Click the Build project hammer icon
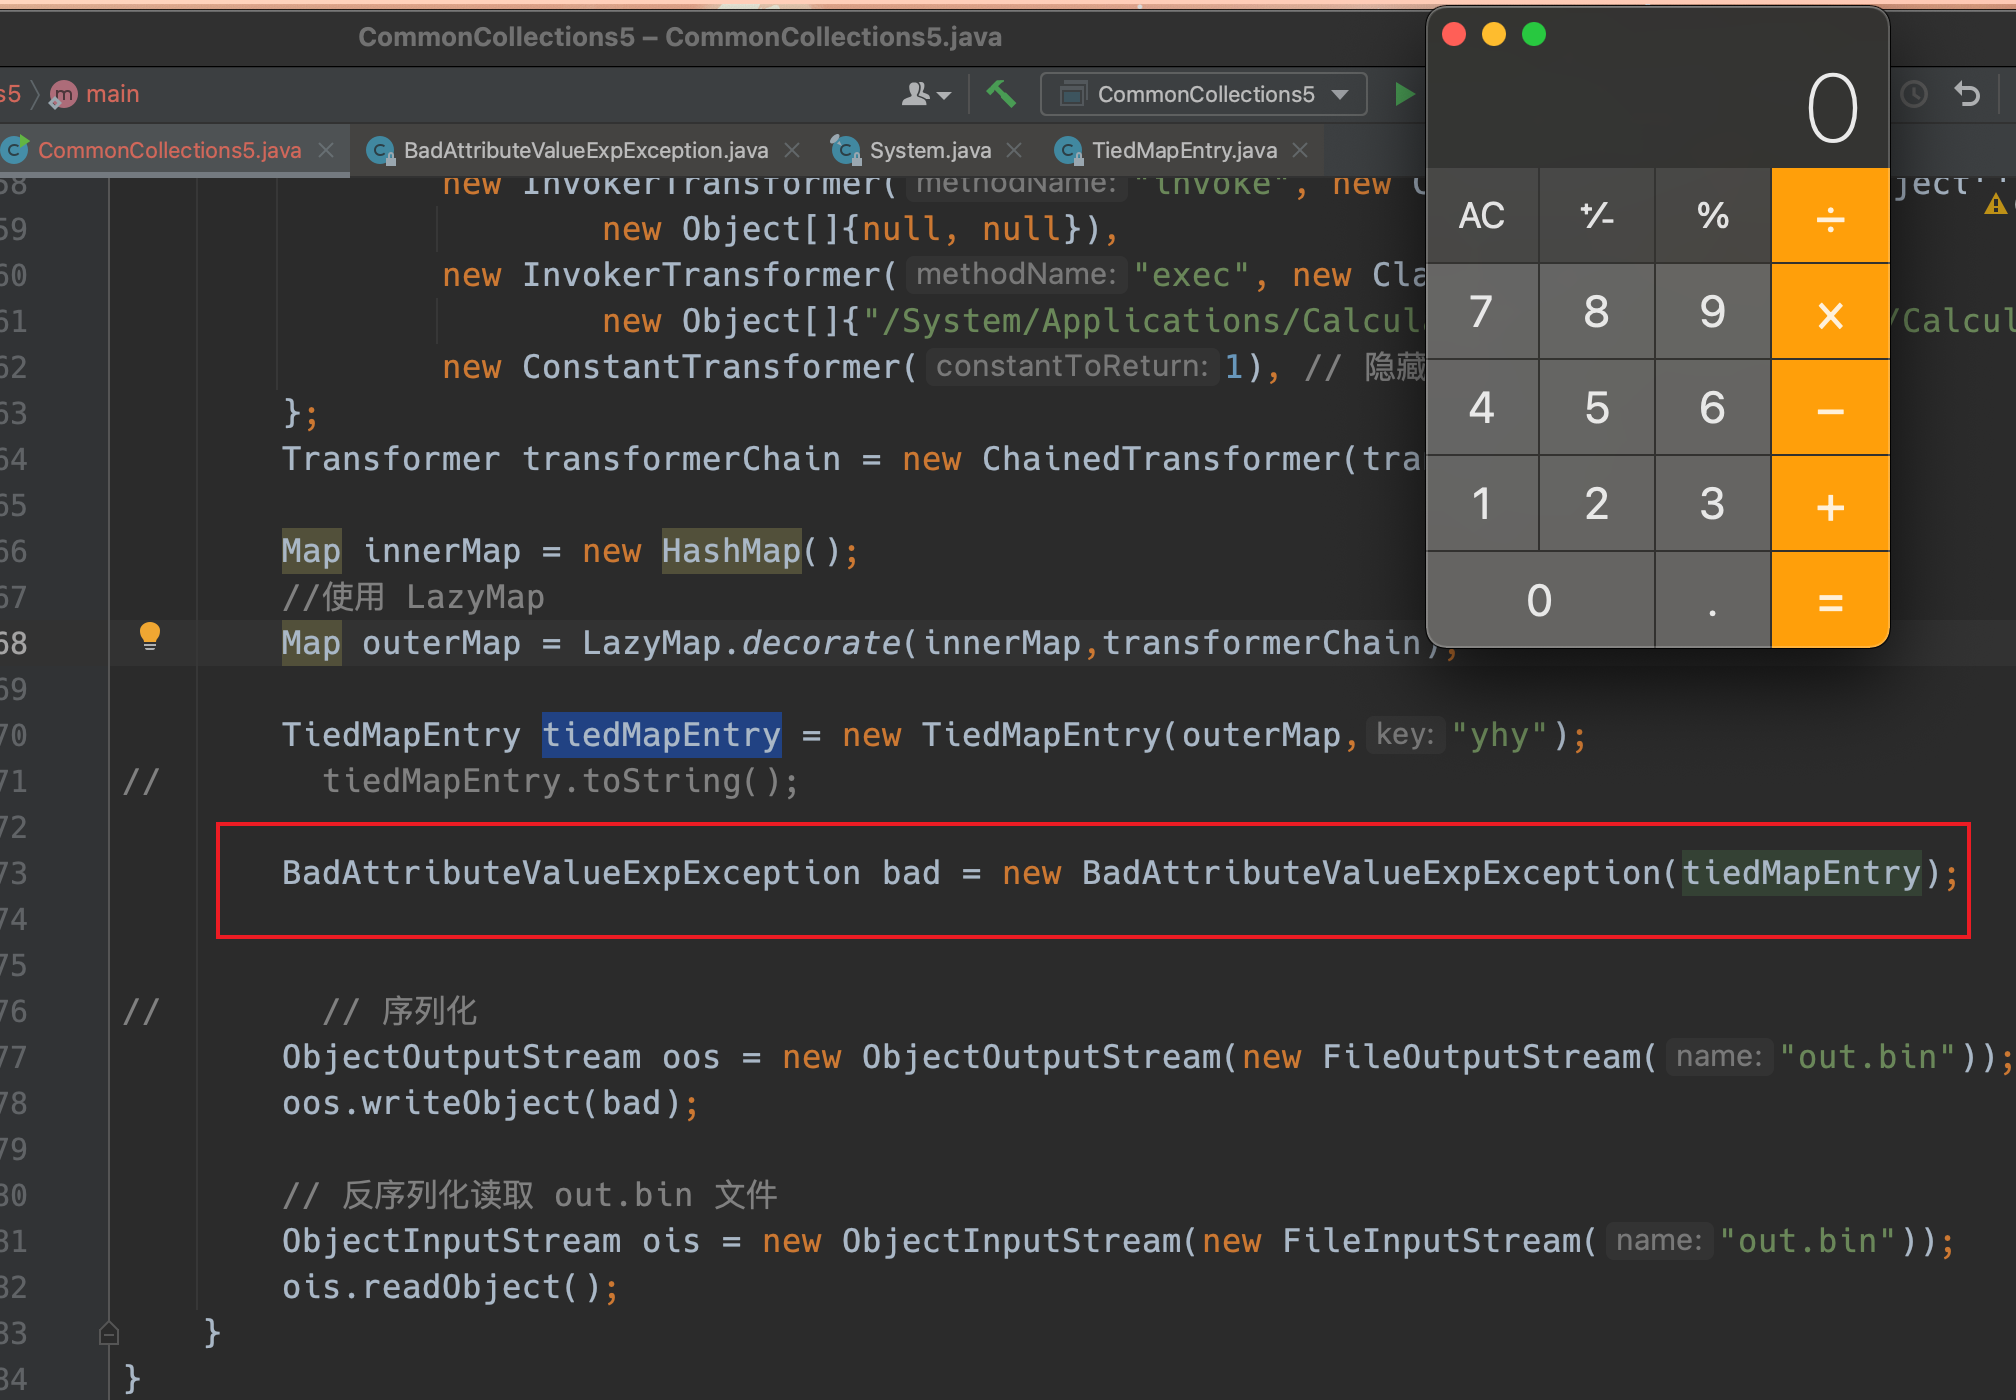 [1001, 94]
